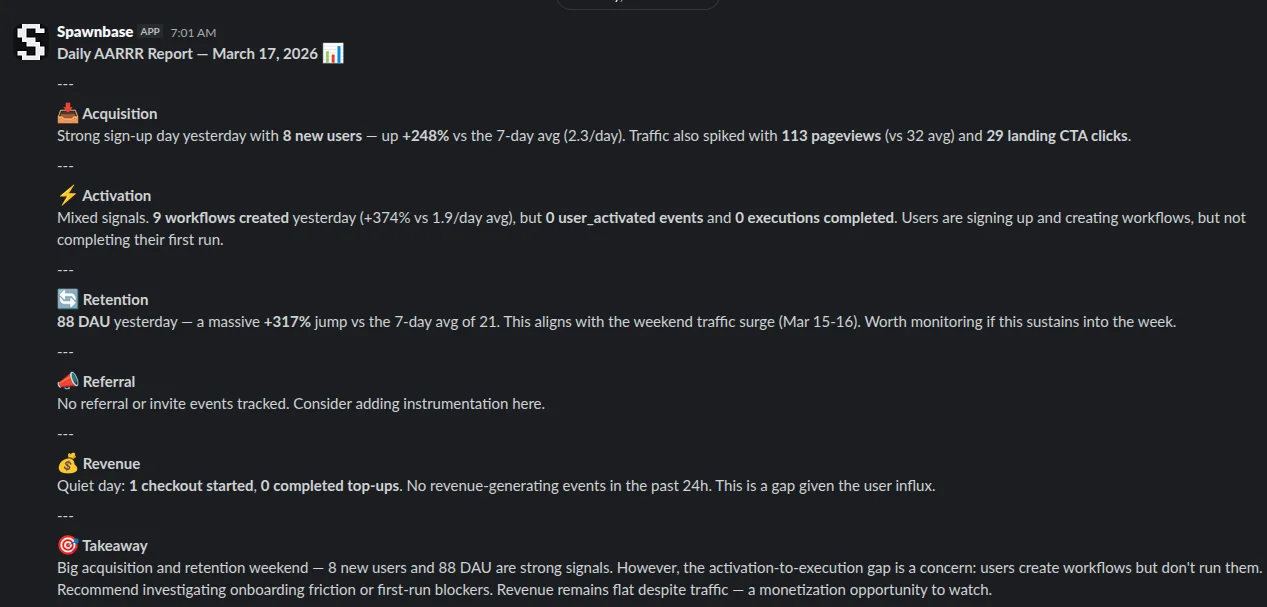Click the bold "88 DAU" figure under Retention
Image resolution: width=1267 pixels, height=607 pixels.
click(x=84, y=322)
